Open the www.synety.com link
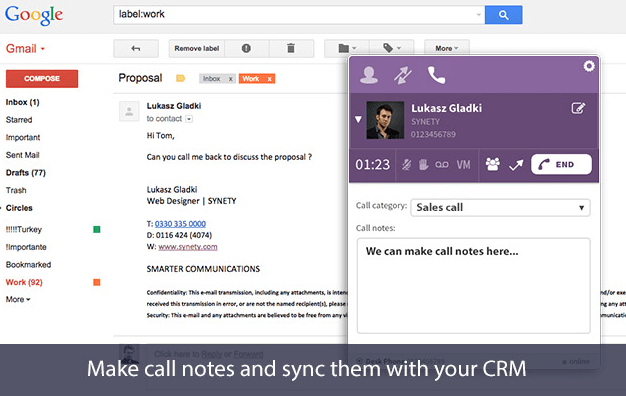The width and height of the screenshot is (626, 396). (188, 247)
